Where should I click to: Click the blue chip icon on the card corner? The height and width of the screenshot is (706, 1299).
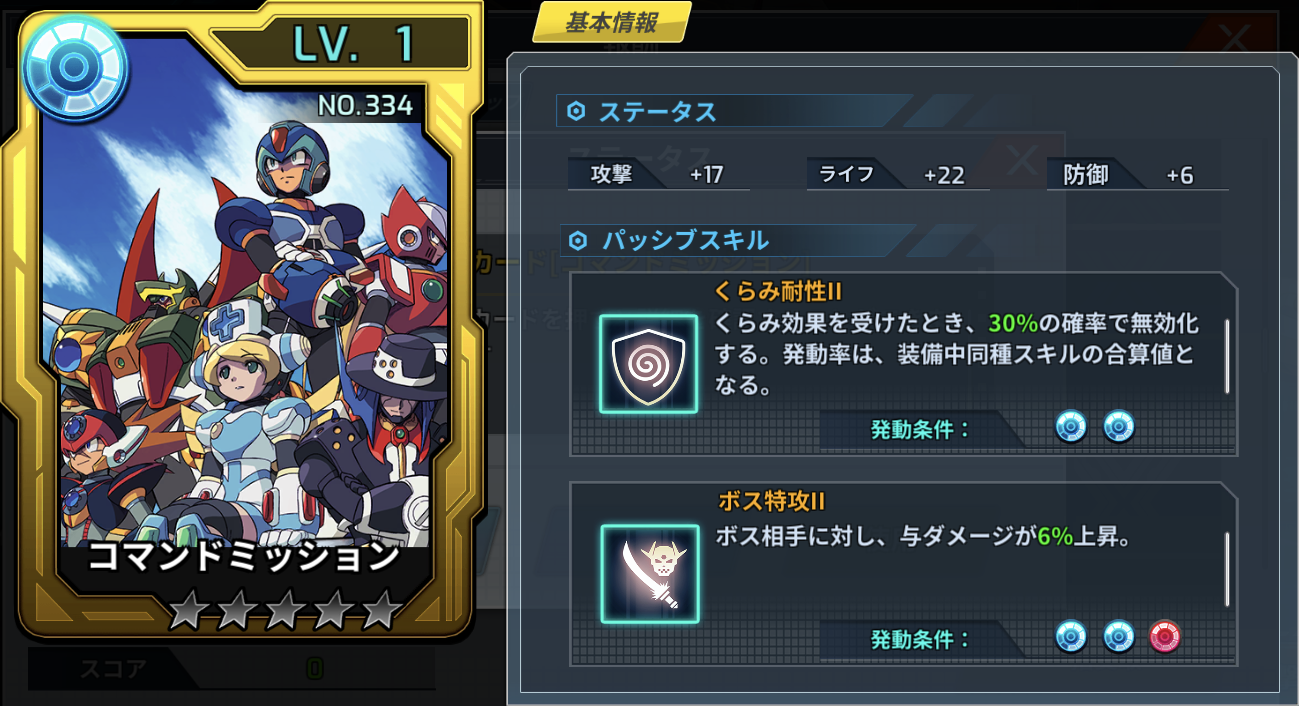[73, 67]
